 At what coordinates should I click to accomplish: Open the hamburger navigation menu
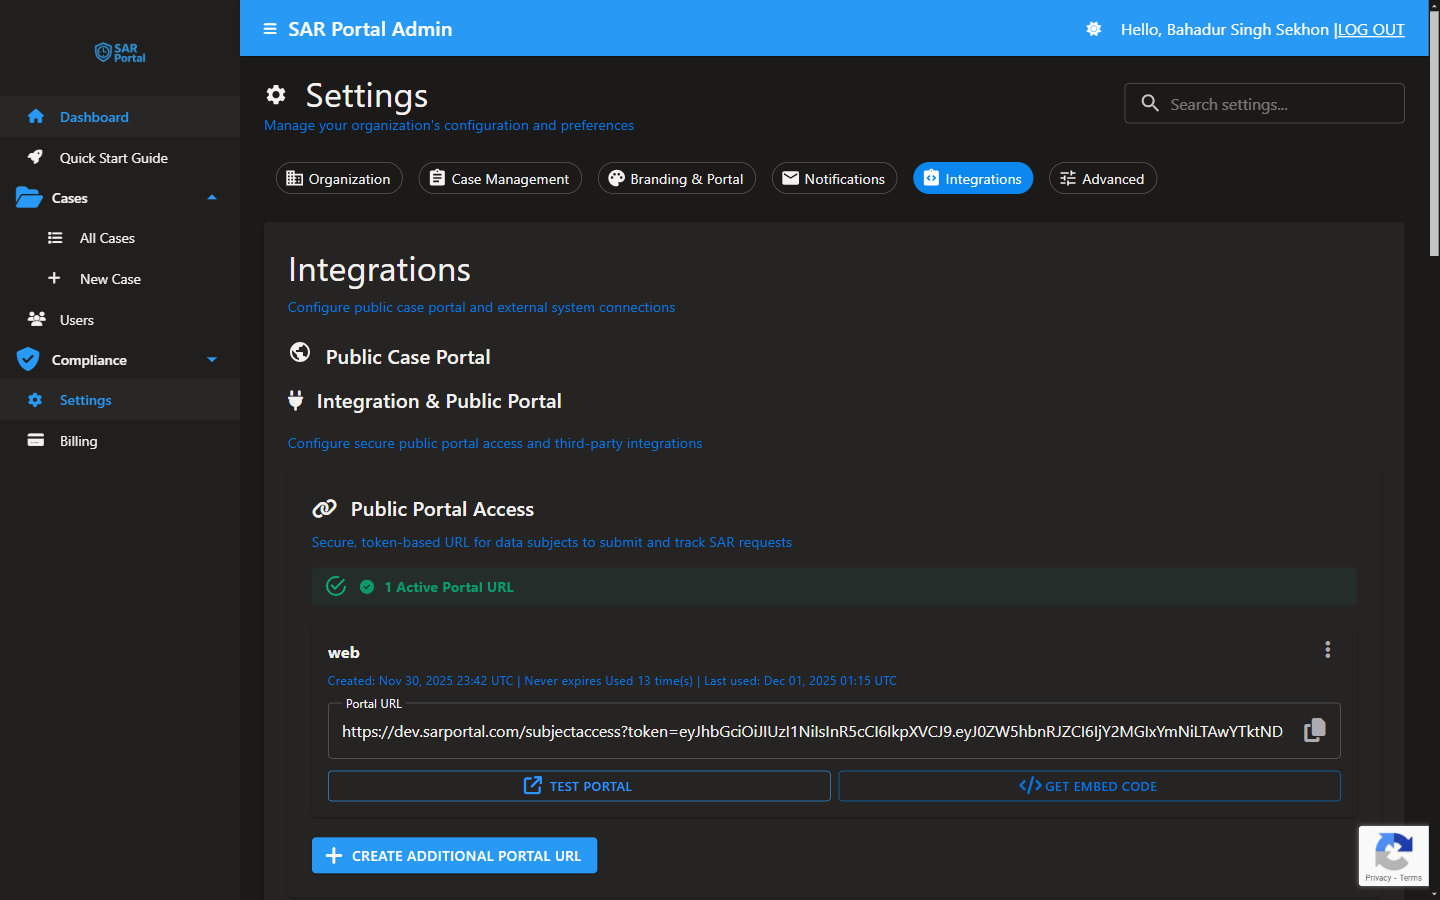coord(270,29)
